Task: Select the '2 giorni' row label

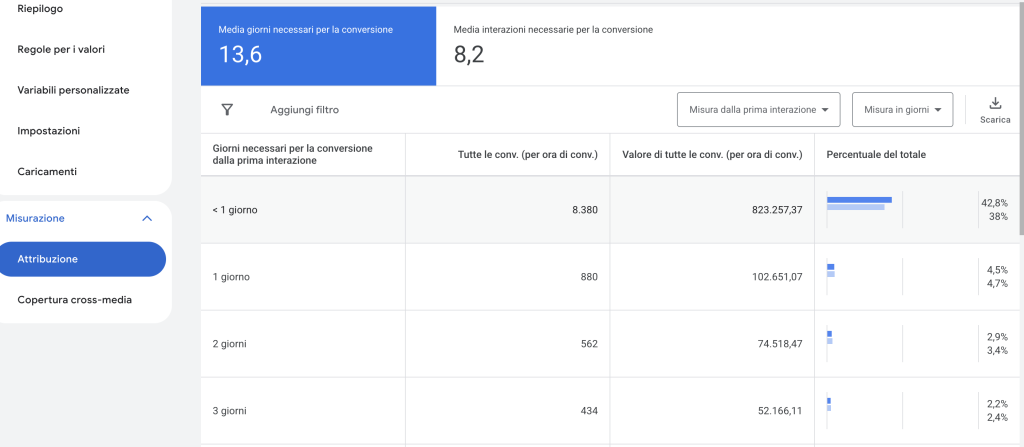Action: 229,344
